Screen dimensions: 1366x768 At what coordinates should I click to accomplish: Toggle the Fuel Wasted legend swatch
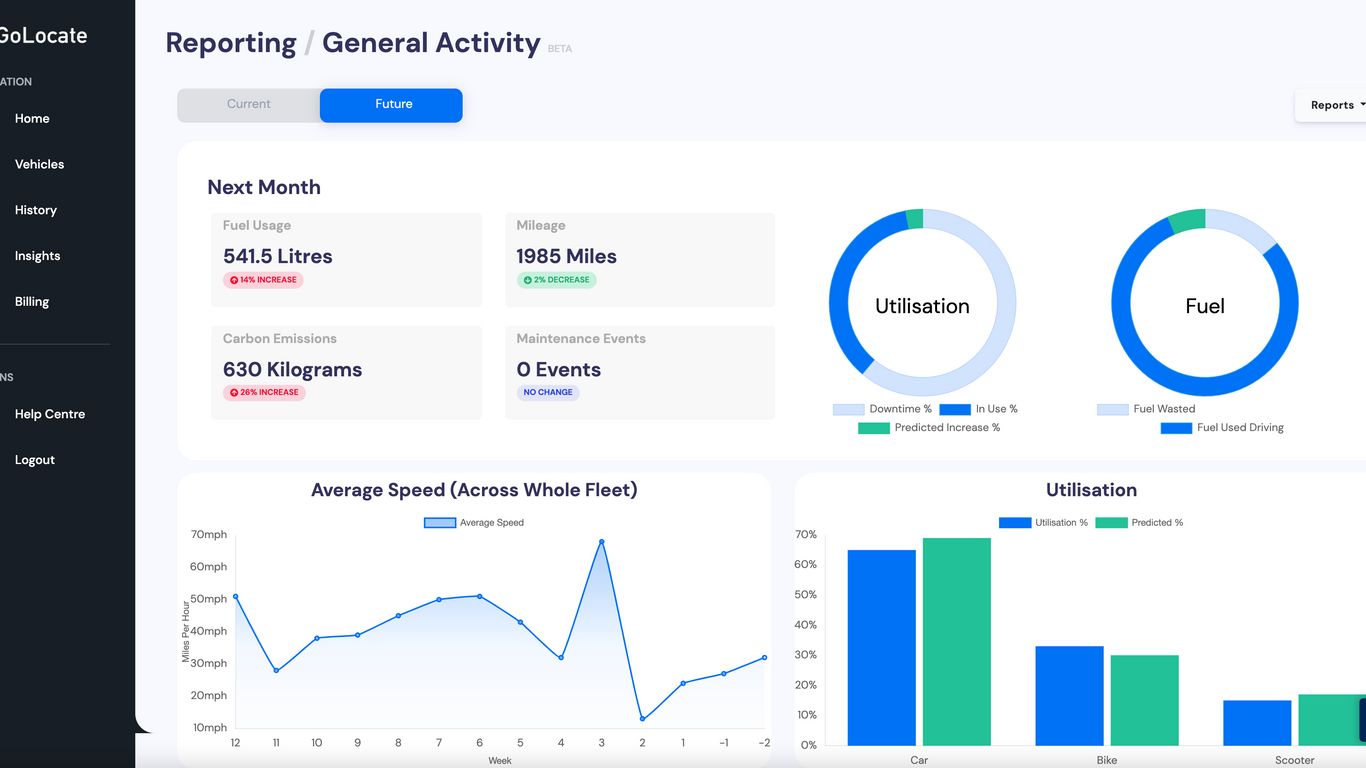(x=1112, y=409)
